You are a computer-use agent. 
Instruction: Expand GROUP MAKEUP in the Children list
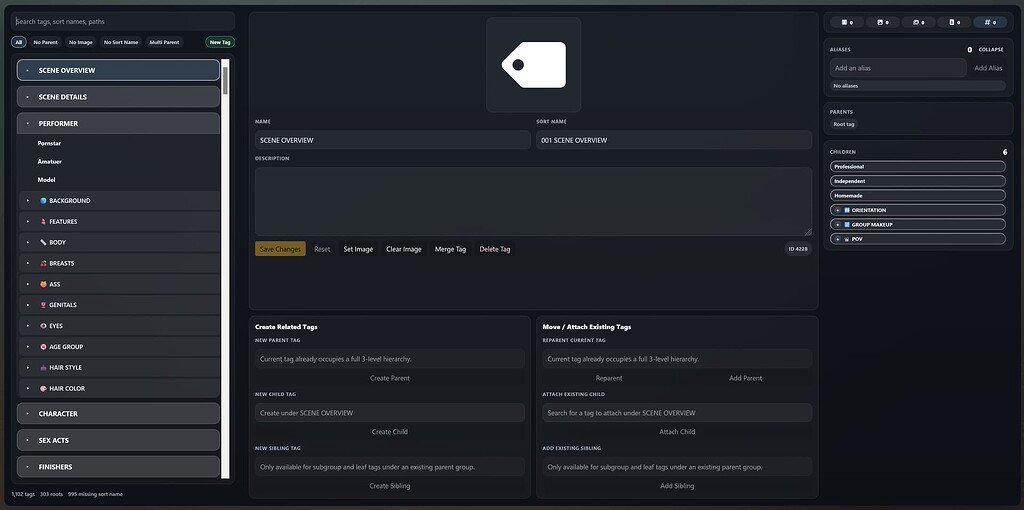(837, 225)
